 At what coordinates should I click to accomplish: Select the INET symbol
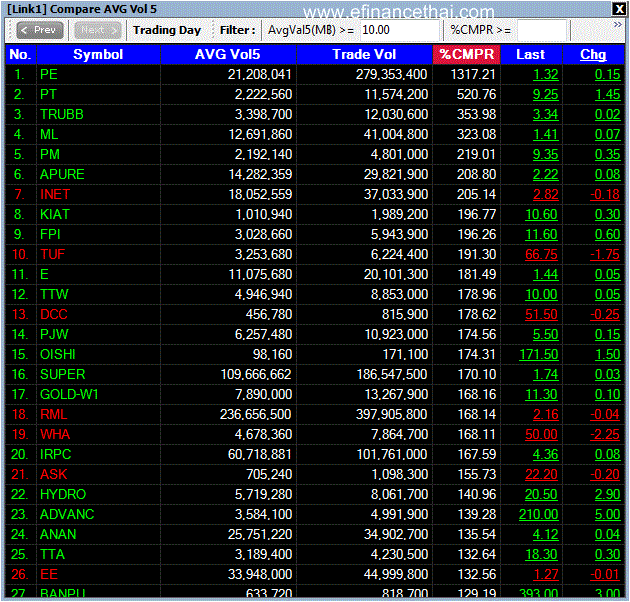(x=55, y=195)
